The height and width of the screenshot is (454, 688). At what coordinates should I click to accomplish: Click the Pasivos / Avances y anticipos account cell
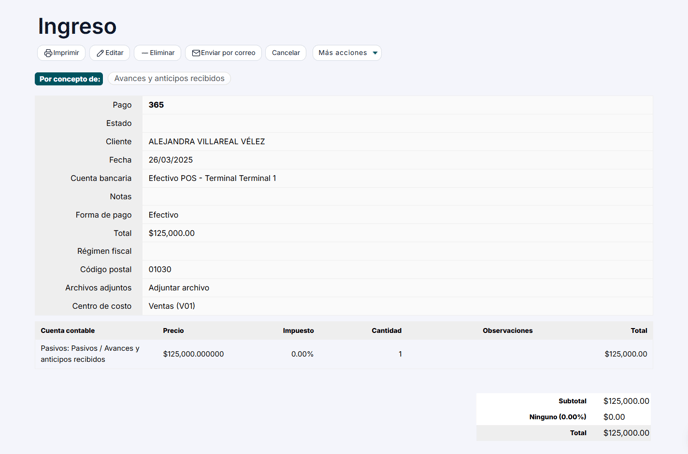click(x=90, y=354)
